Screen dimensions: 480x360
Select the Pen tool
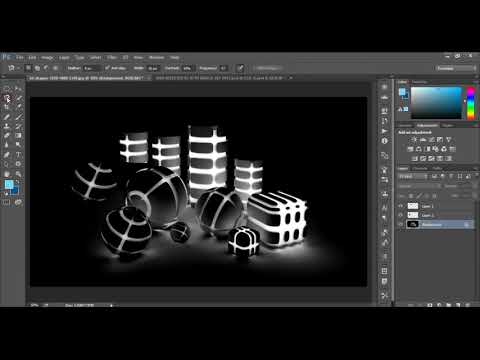coord(7,155)
